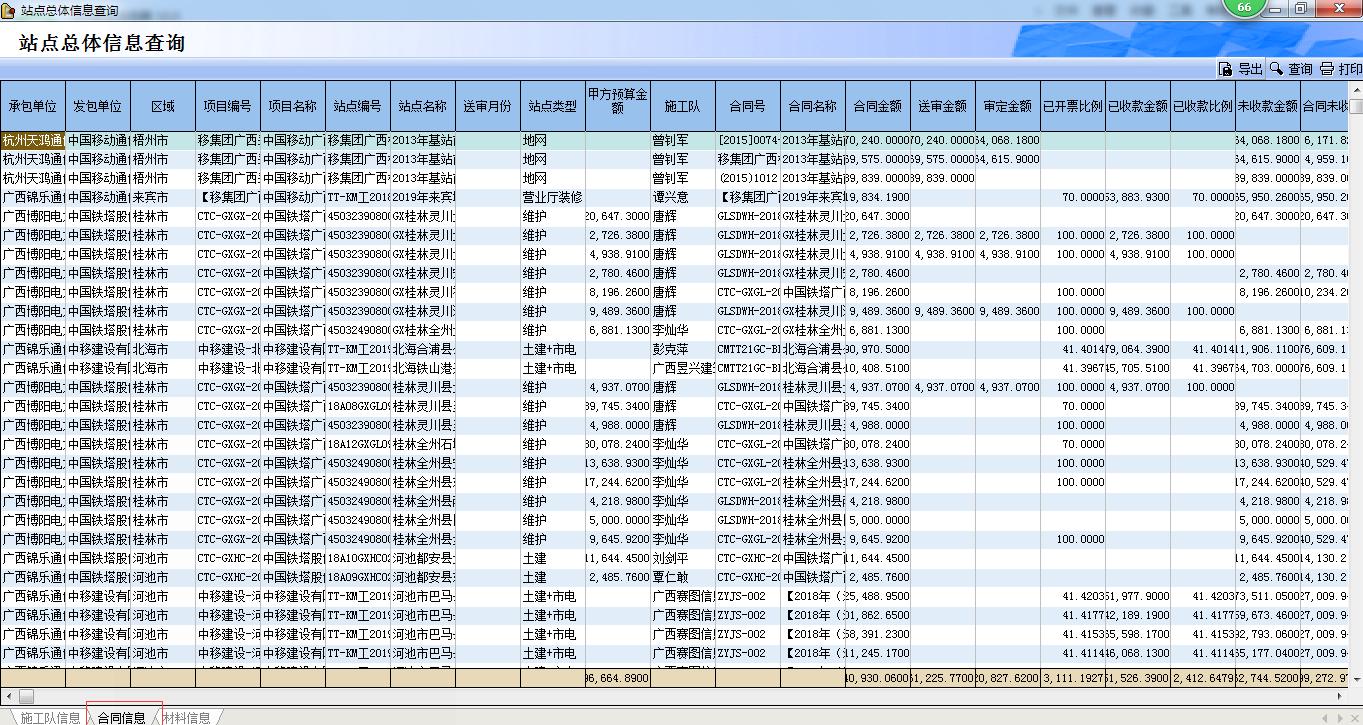Select the 合同信息 tab
Screen dimensions: 1363x725
(122, 717)
